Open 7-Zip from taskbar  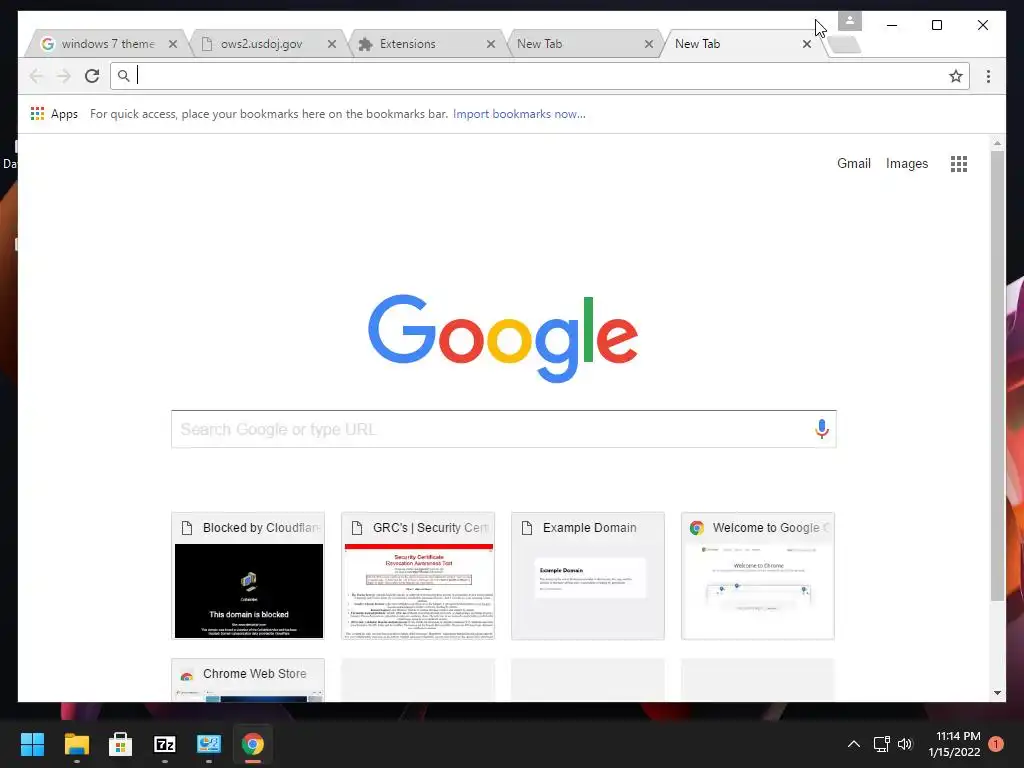[x=165, y=744]
